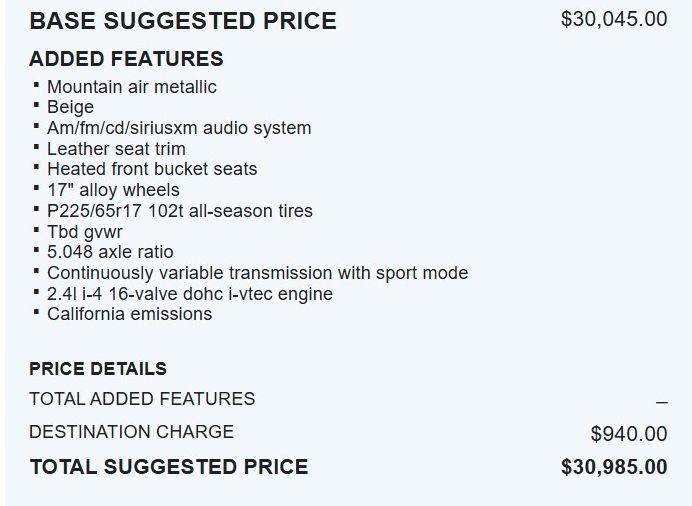Viewport: 692px width, 506px height.
Task: Select the 17" alloy wheels entry
Action: point(113,190)
